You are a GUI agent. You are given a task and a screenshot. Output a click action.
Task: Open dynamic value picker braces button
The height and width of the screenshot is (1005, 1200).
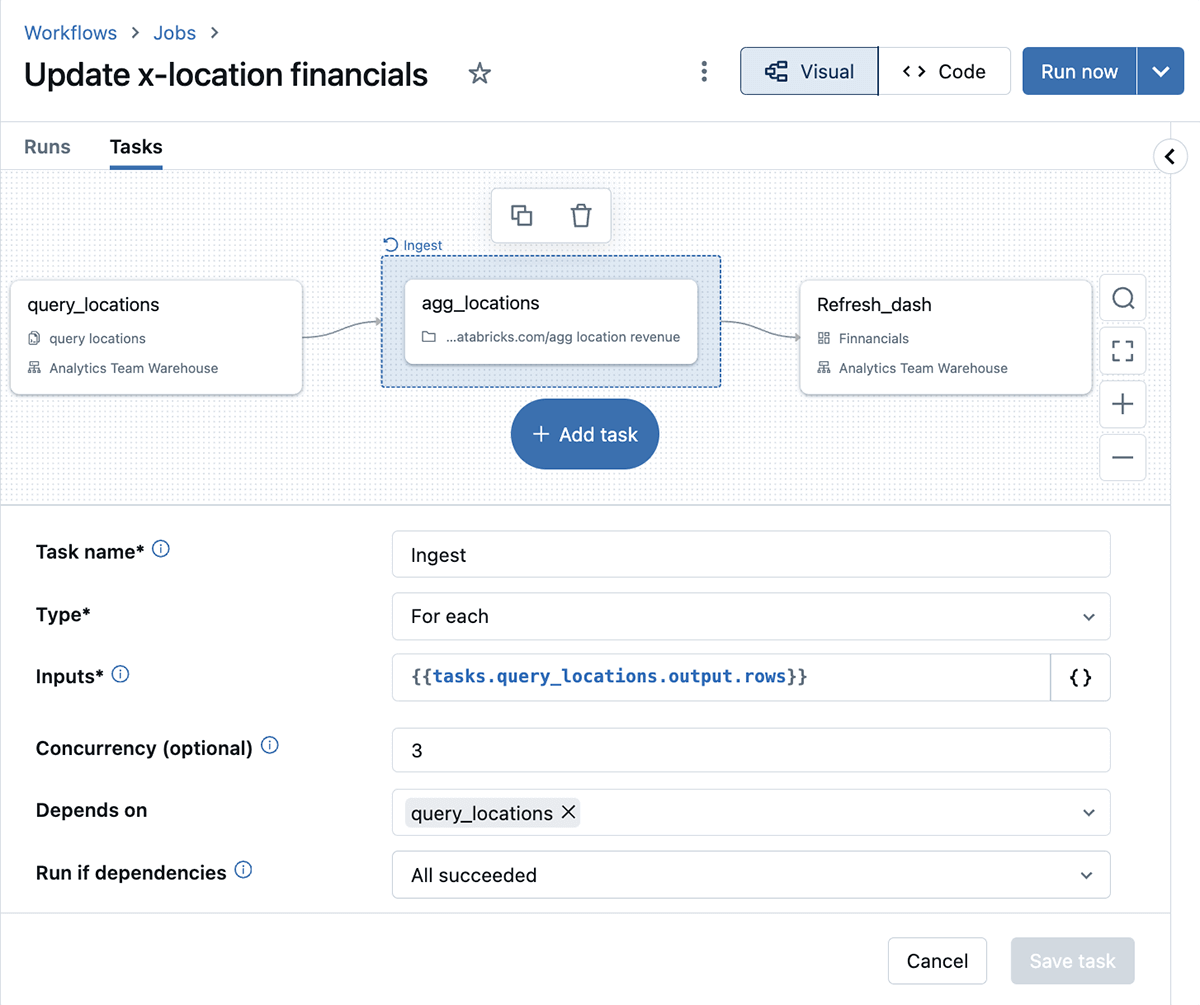pyautogui.click(x=1080, y=677)
